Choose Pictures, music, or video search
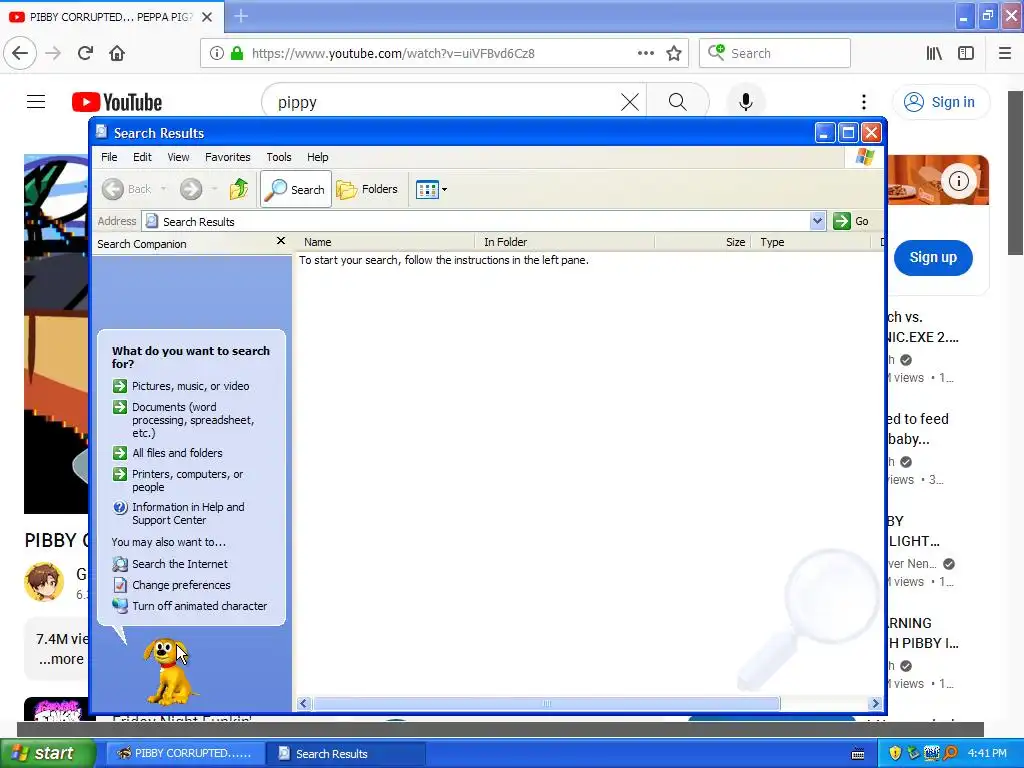Image resolution: width=1024 pixels, height=768 pixels. (x=182, y=386)
